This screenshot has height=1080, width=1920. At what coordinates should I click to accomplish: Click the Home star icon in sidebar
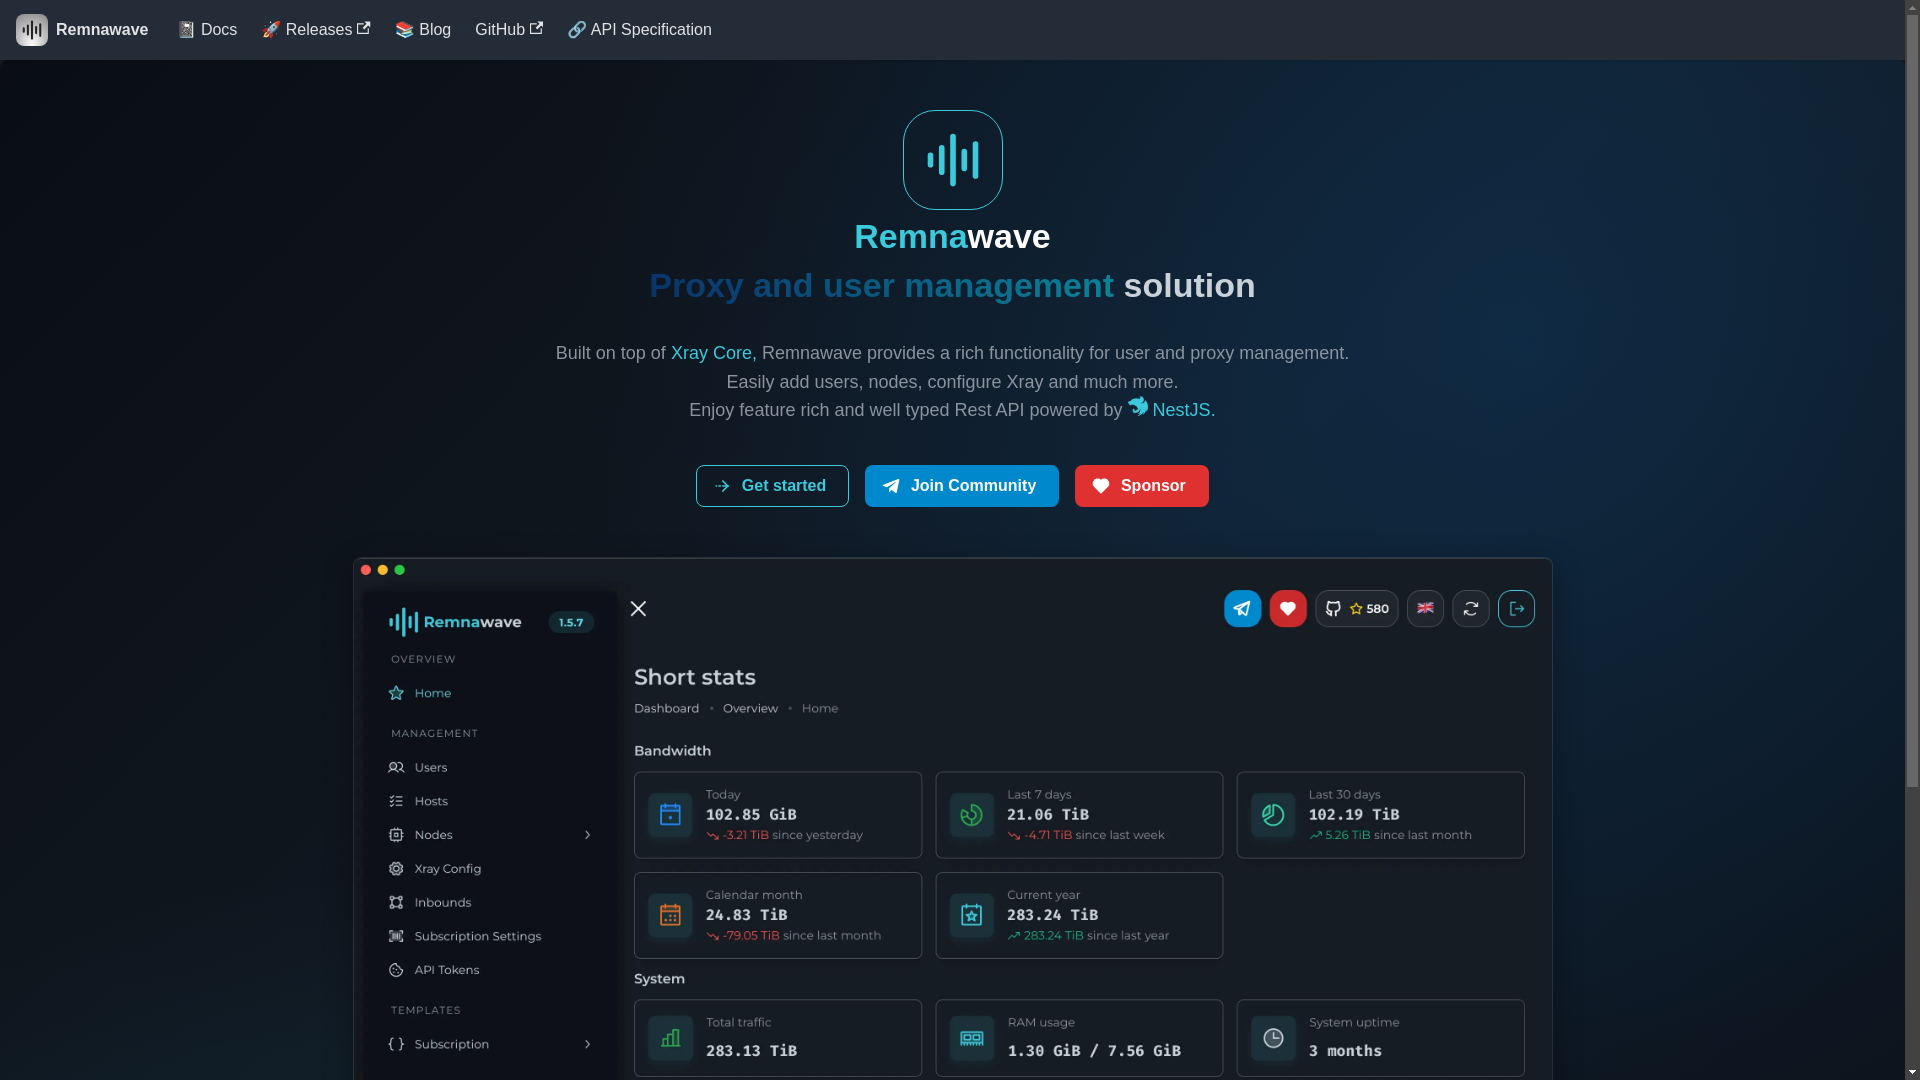396,693
